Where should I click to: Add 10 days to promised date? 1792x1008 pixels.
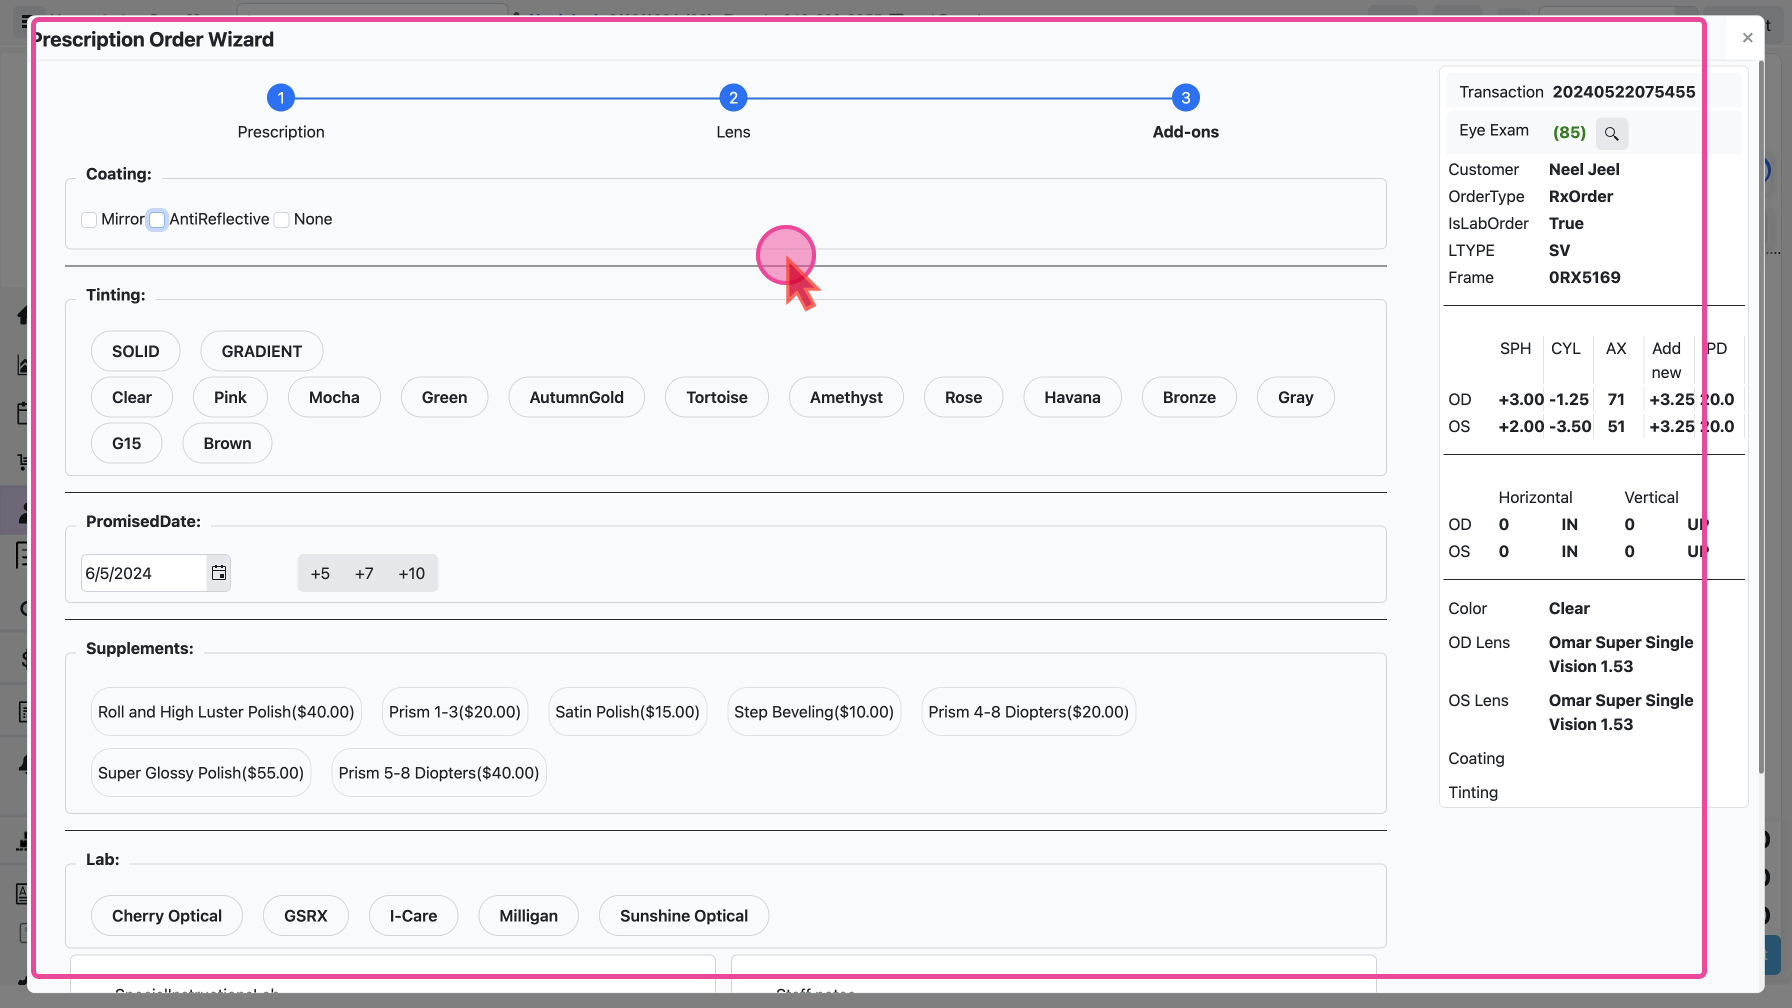(x=411, y=573)
